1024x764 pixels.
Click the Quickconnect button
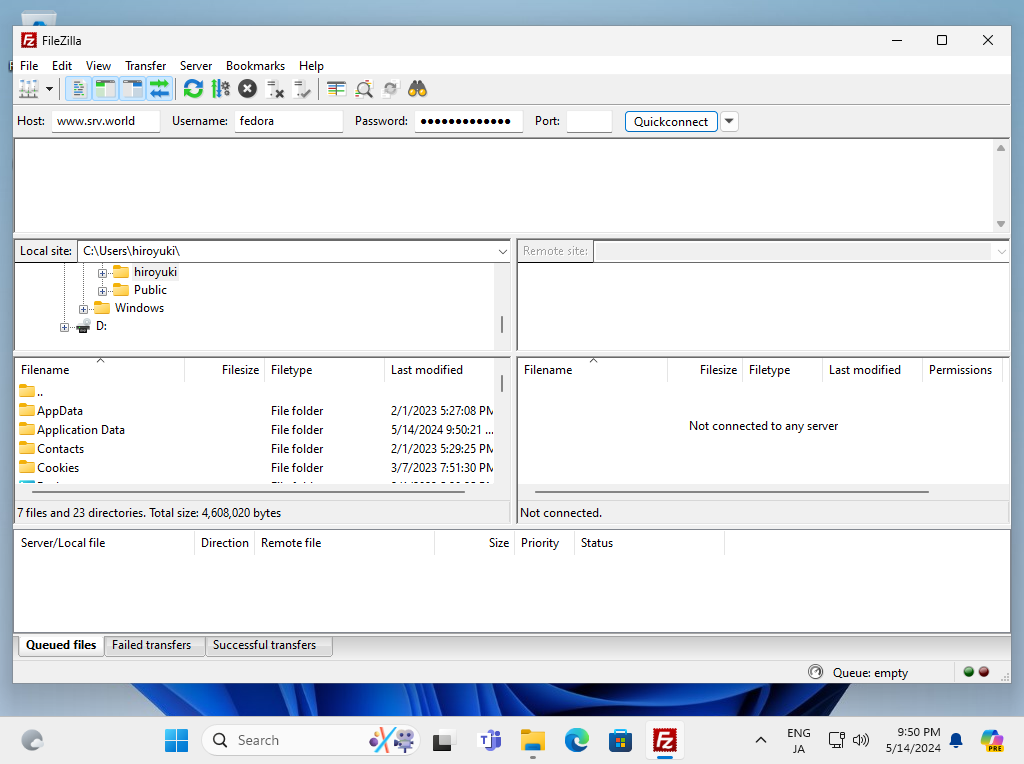(671, 121)
